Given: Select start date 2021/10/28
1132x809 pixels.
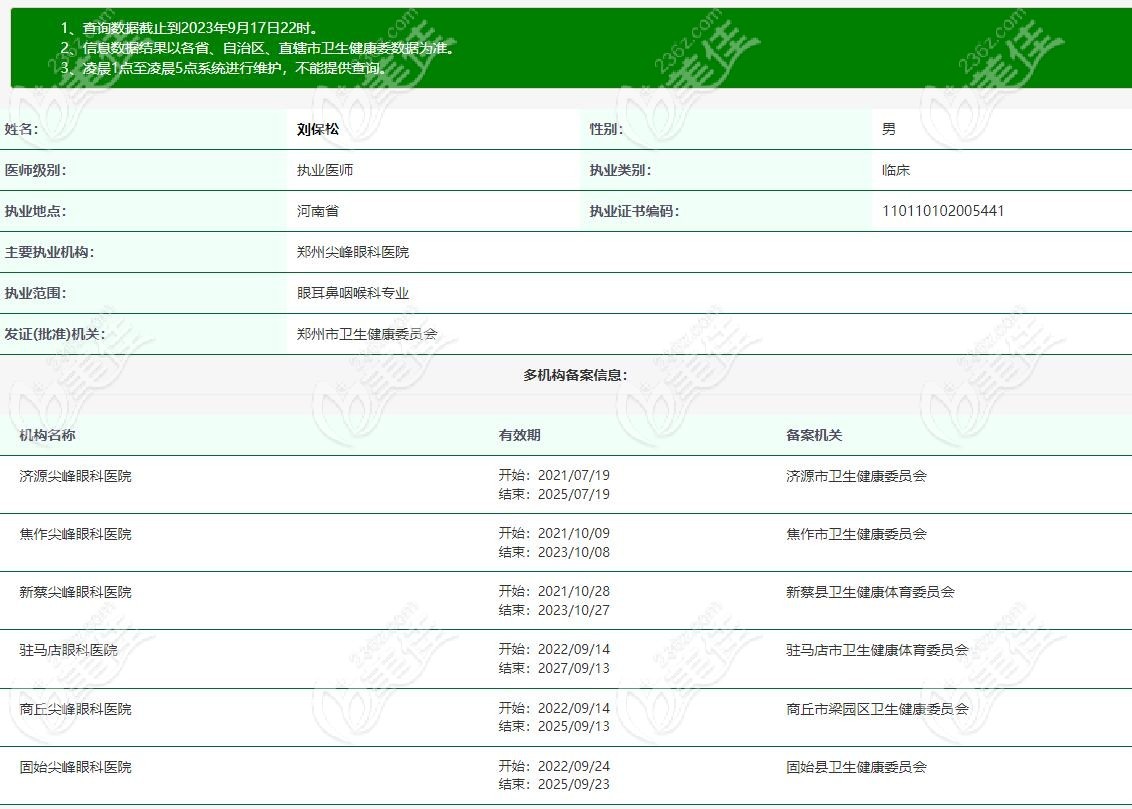Looking at the screenshot, I should [x=574, y=591].
